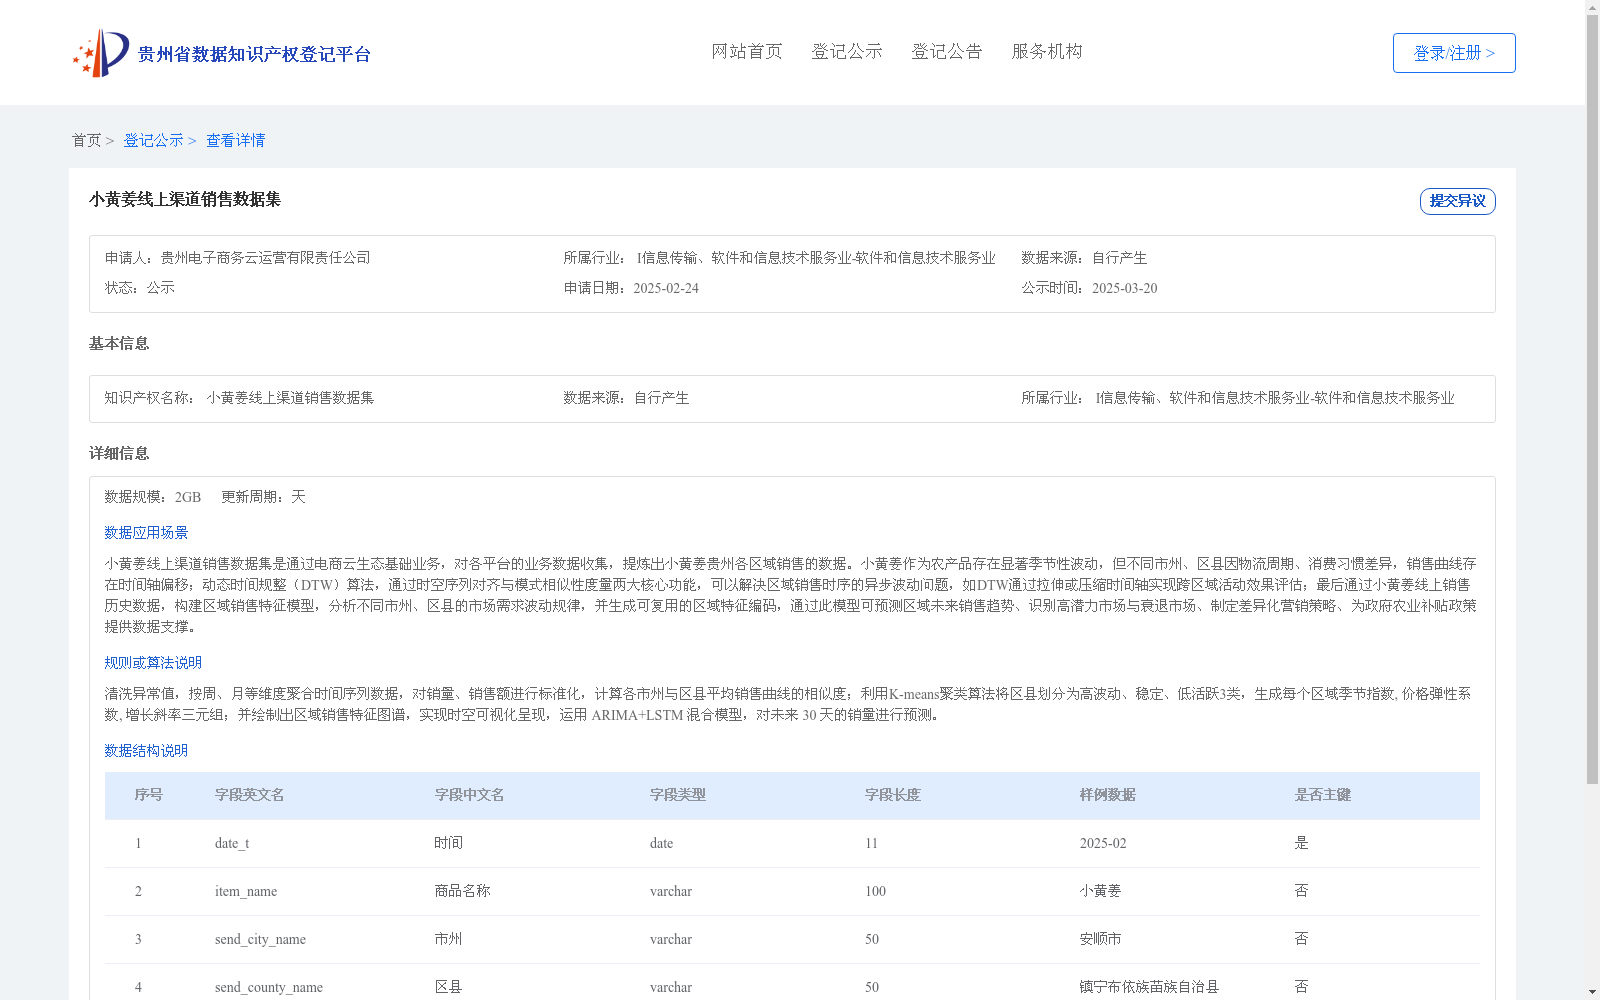
Task: Click the platform logo icon
Action: (101, 53)
